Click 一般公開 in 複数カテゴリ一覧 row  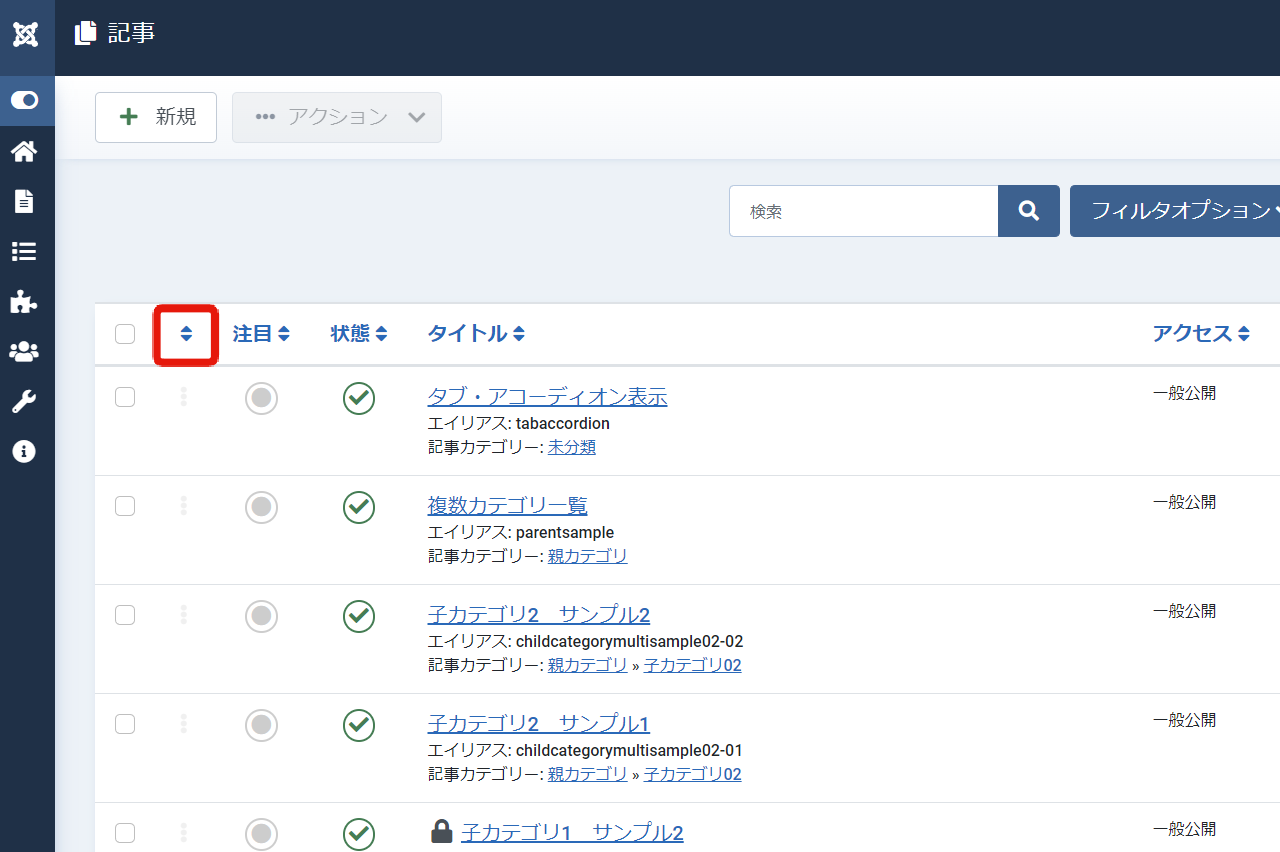pyautogui.click(x=1184, y=502)
